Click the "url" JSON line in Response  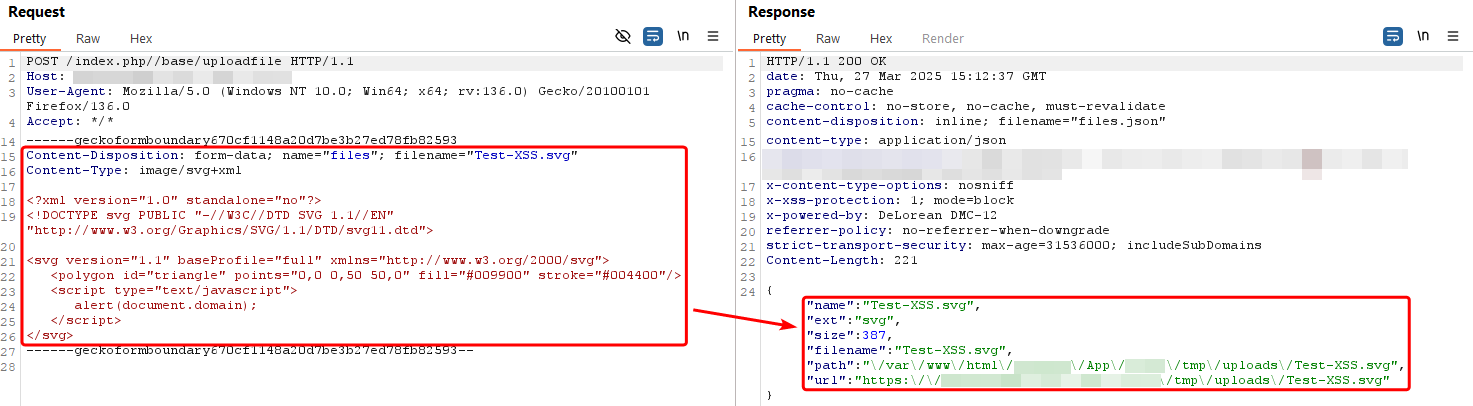tap(1099, 381)
